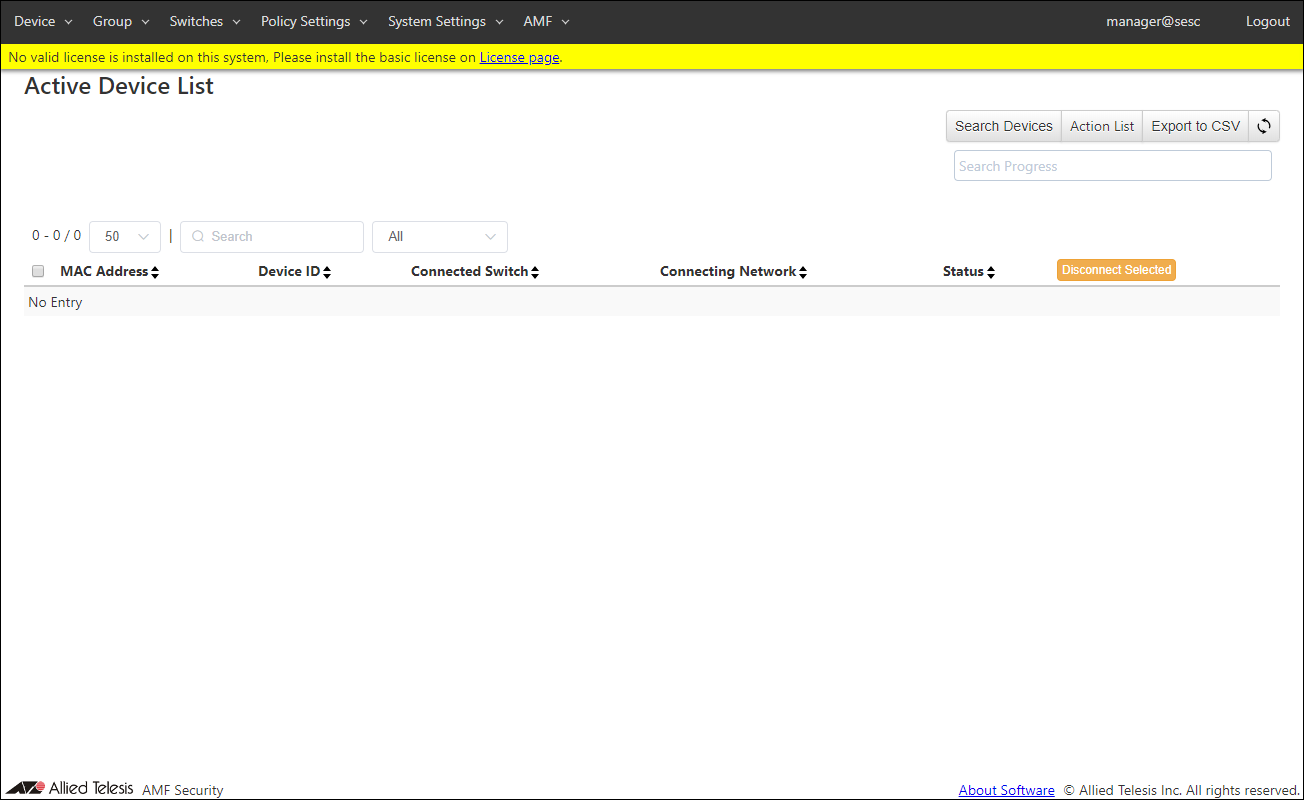Click the Allied Telesis logo
The width and height of the screenshot is (1304, 800).
tap(70, 788)
